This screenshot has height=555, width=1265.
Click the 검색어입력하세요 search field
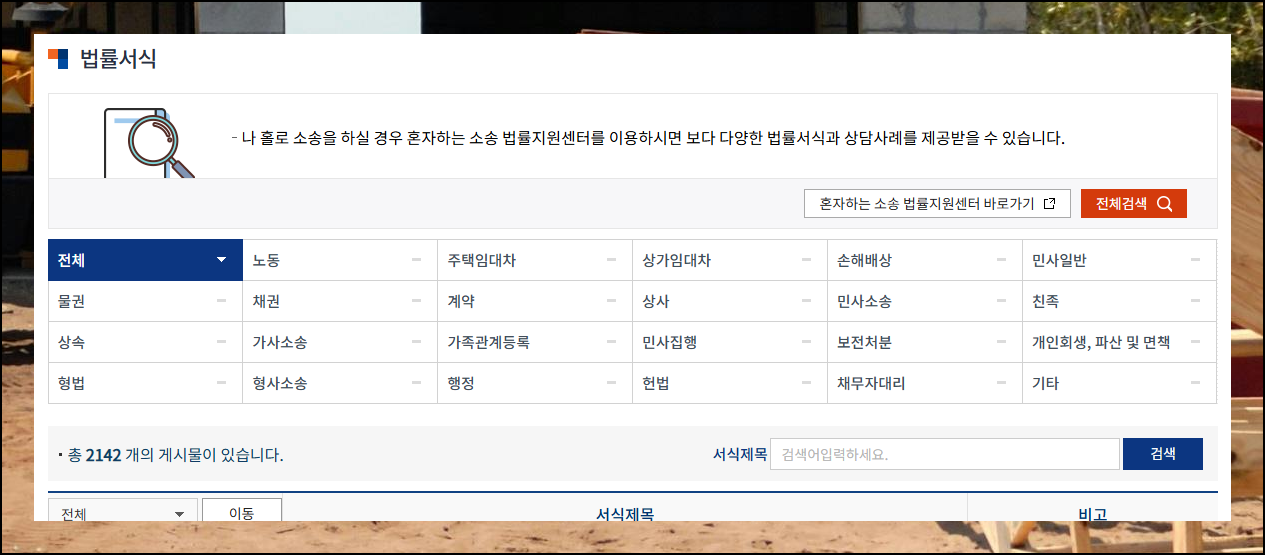[945, 454]
